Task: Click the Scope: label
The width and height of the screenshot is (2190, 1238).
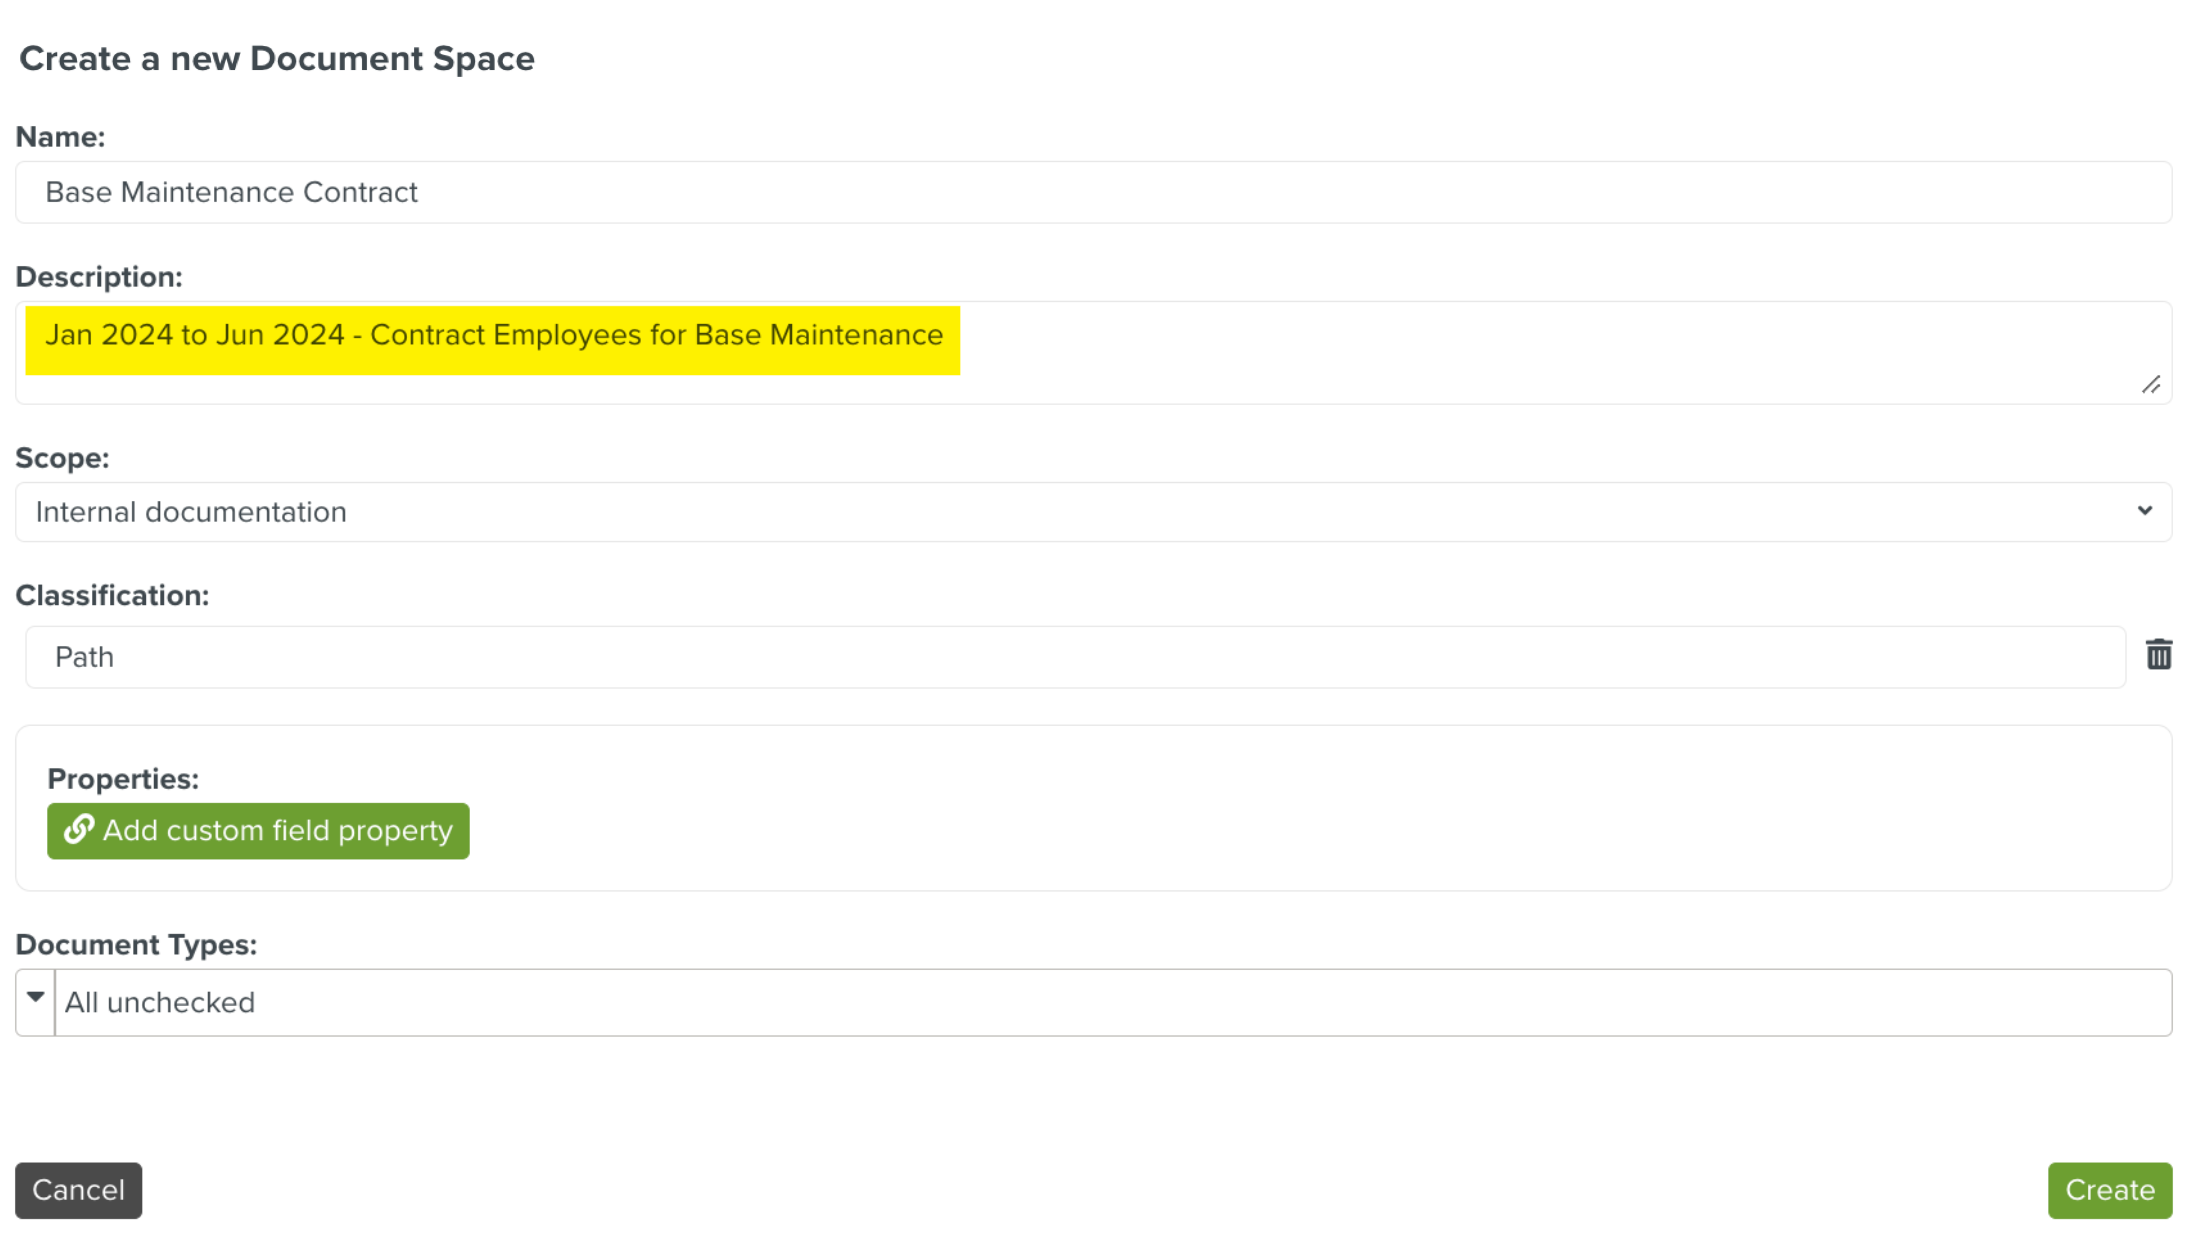Action: [x=62, y=458]
